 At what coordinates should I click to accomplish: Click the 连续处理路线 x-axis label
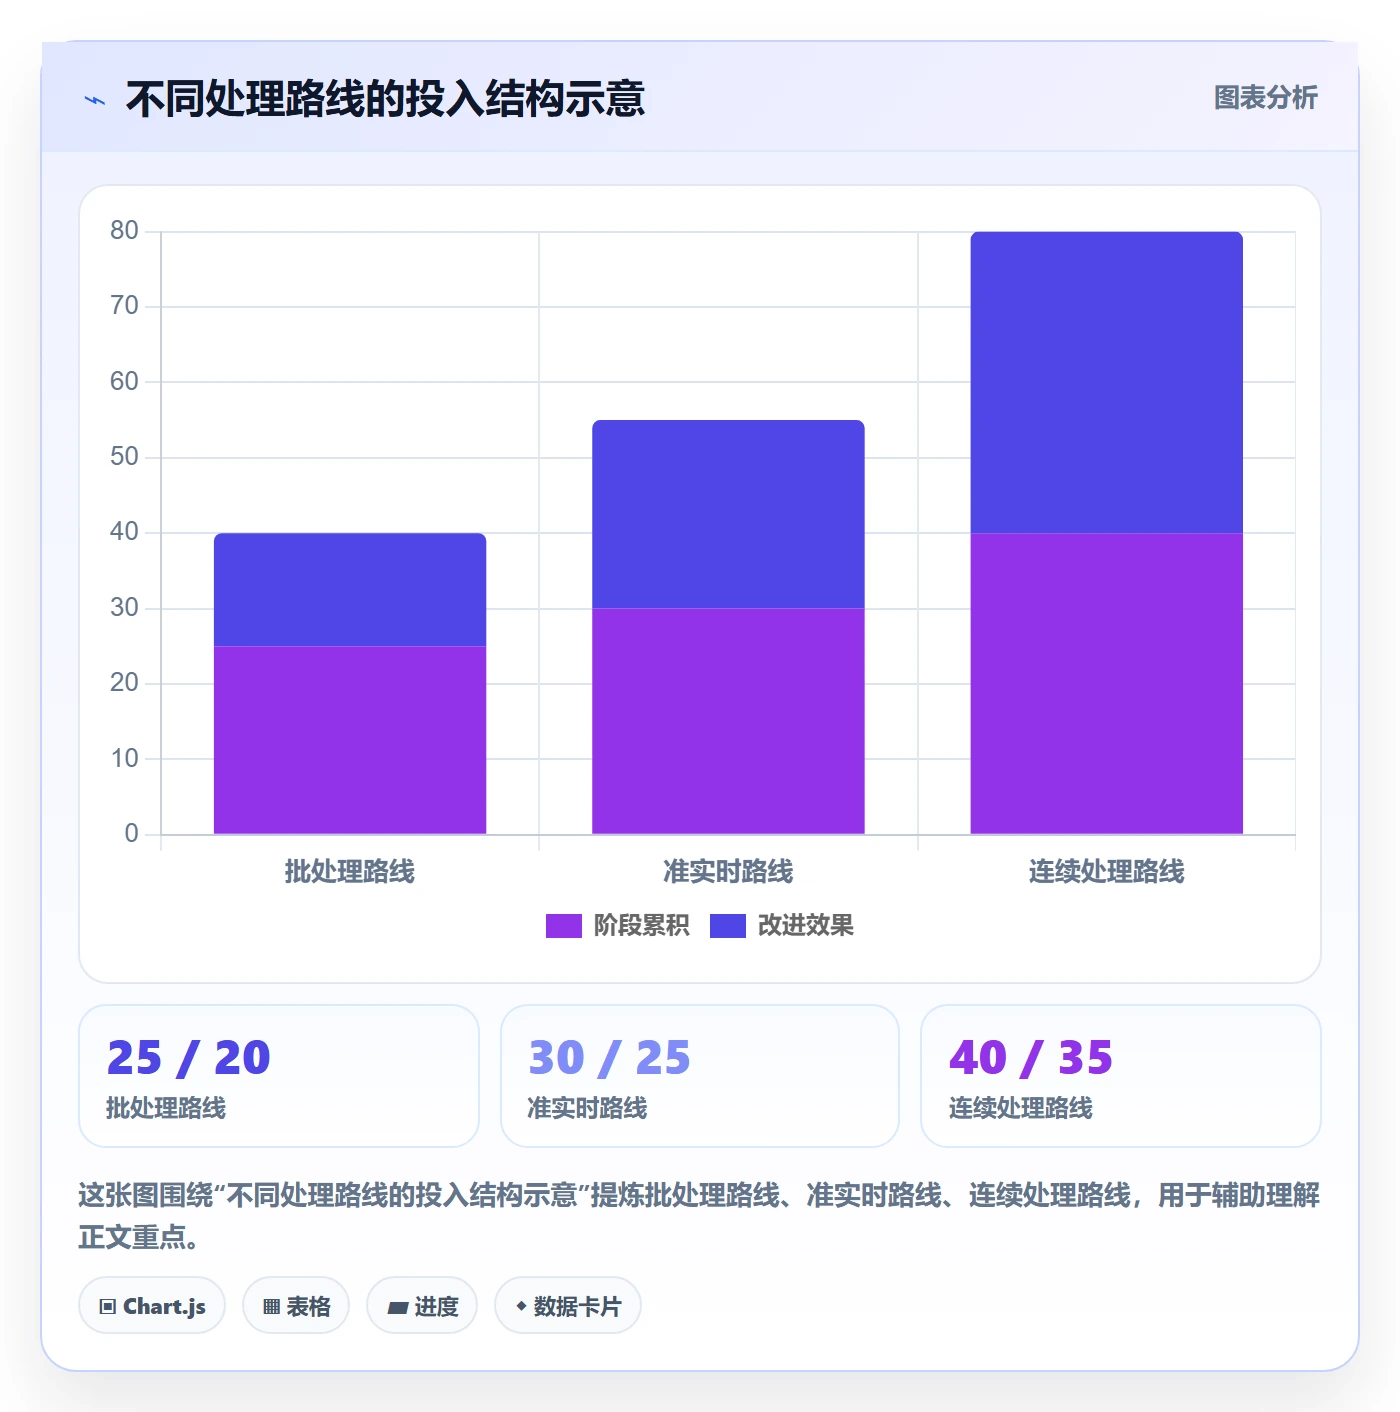pyautogui.click(x=1107, y=872)
